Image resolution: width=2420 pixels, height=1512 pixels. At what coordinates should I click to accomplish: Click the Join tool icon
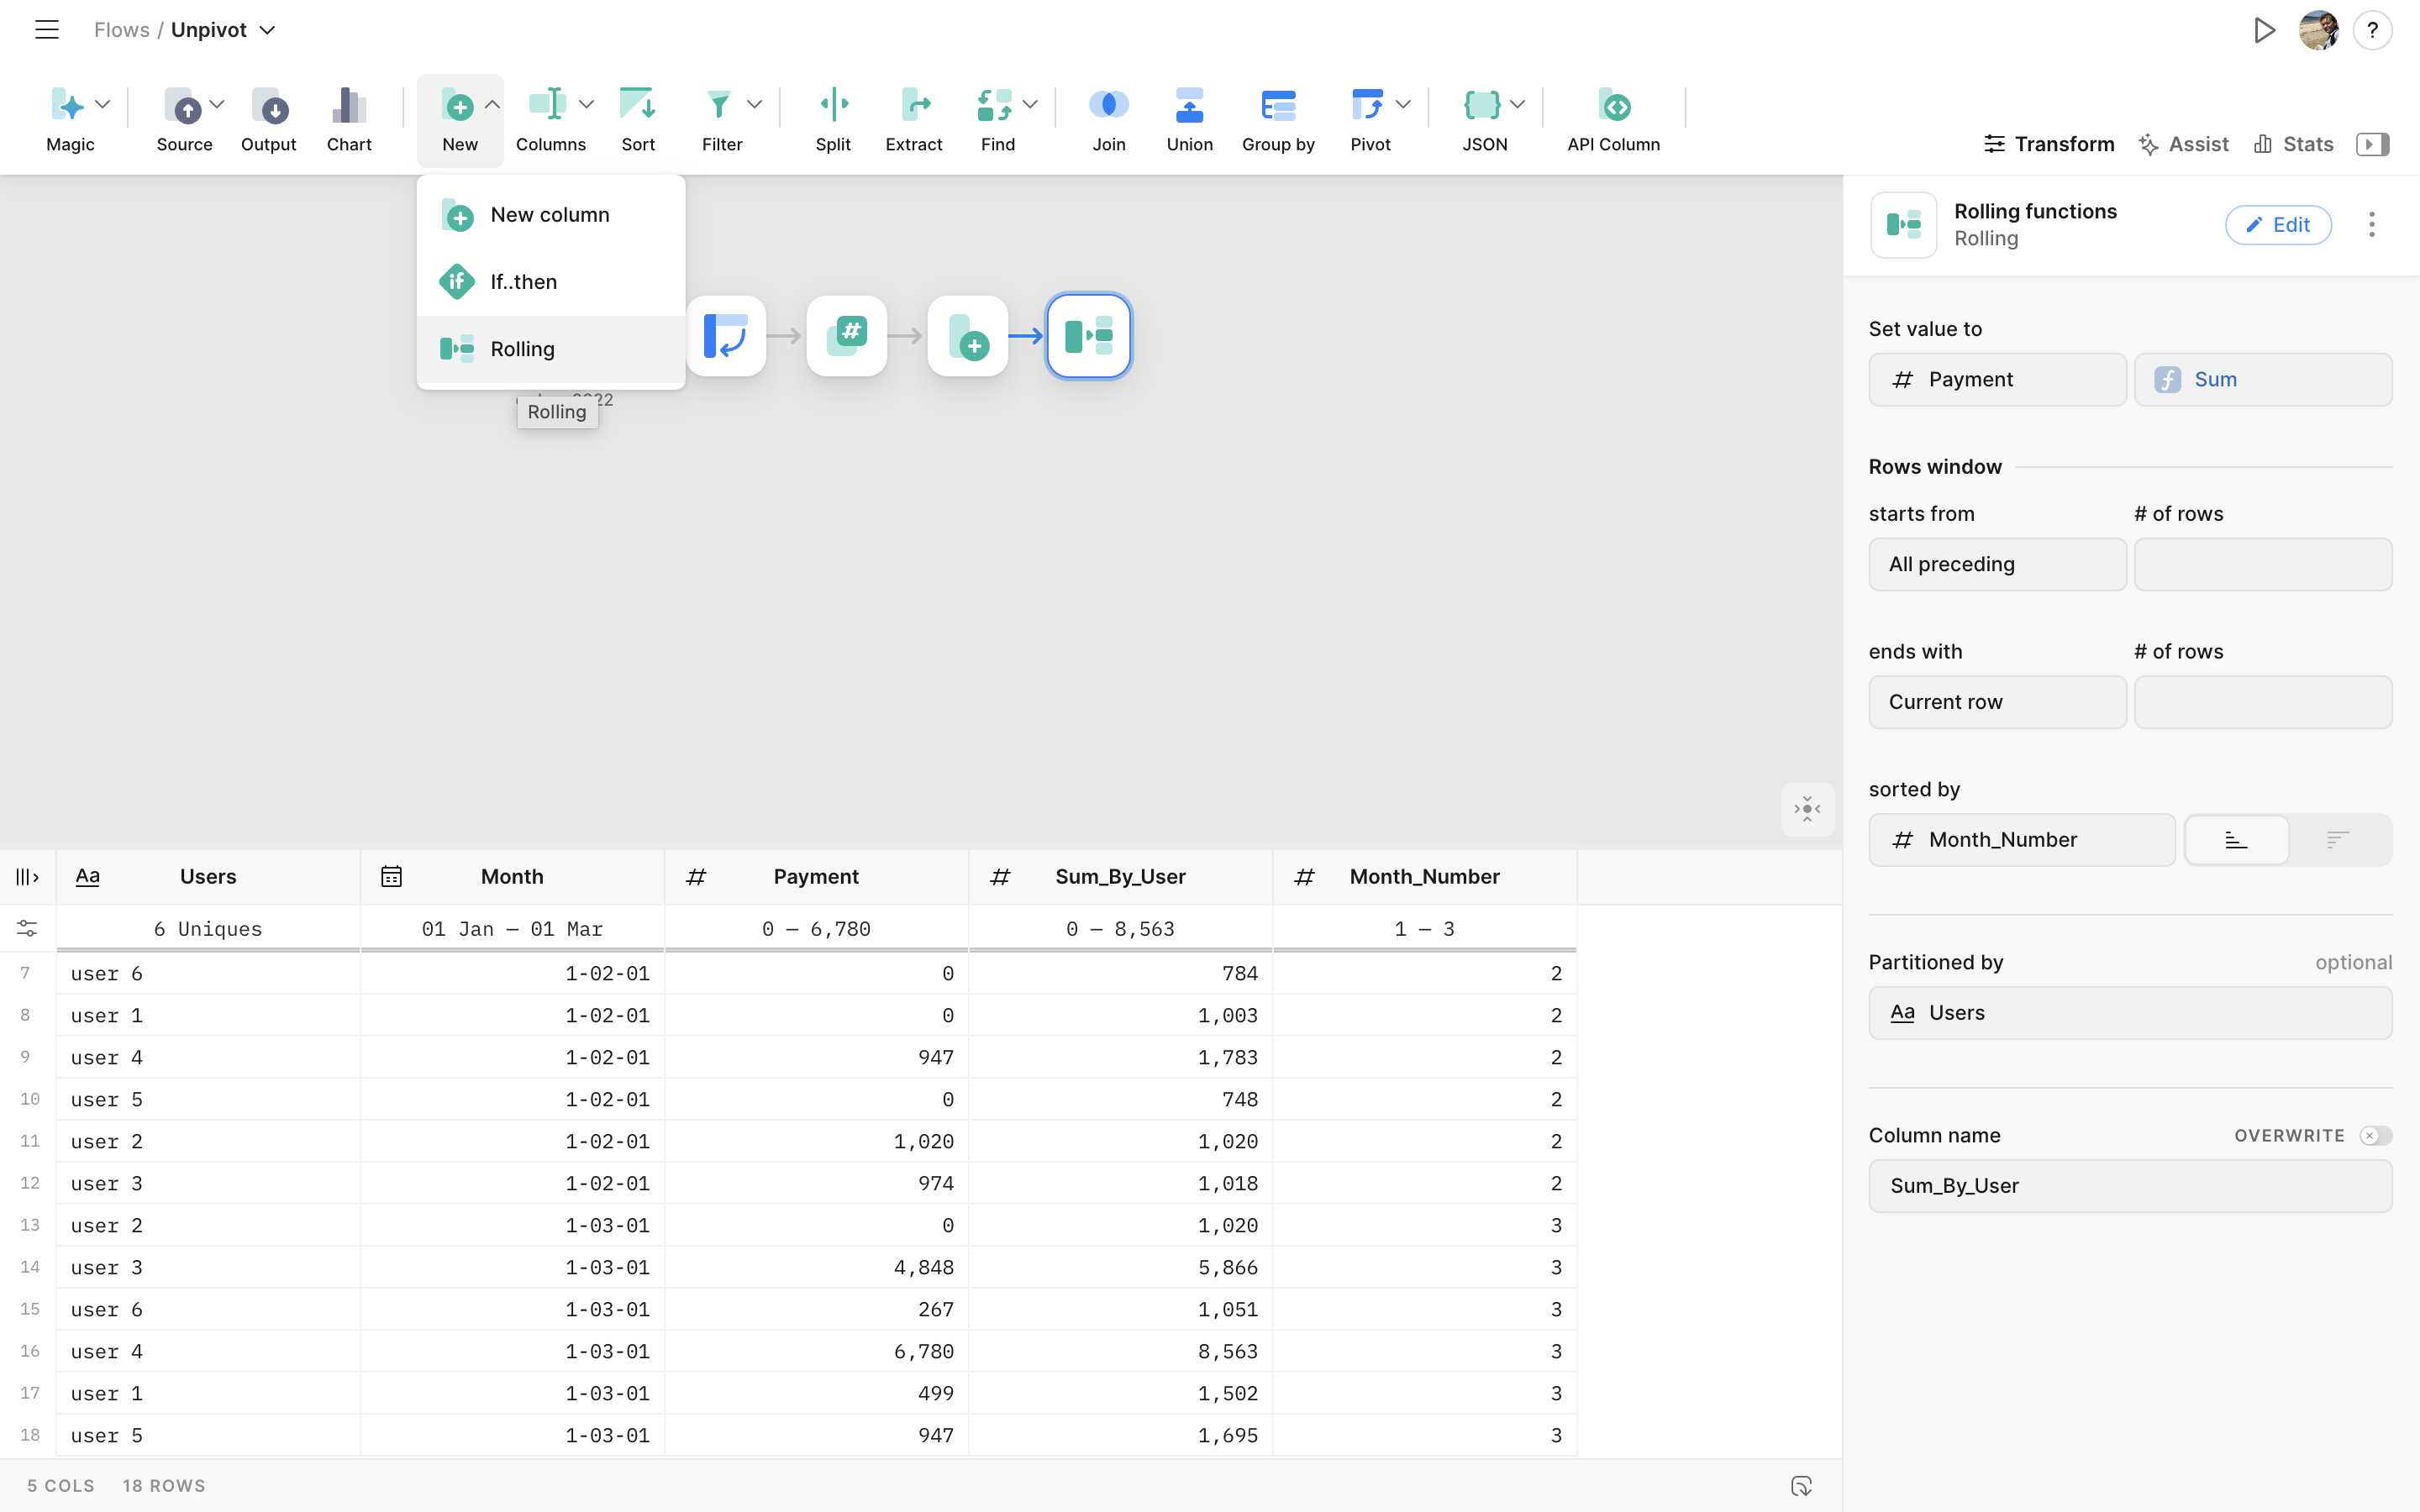tap(1108, 106)
